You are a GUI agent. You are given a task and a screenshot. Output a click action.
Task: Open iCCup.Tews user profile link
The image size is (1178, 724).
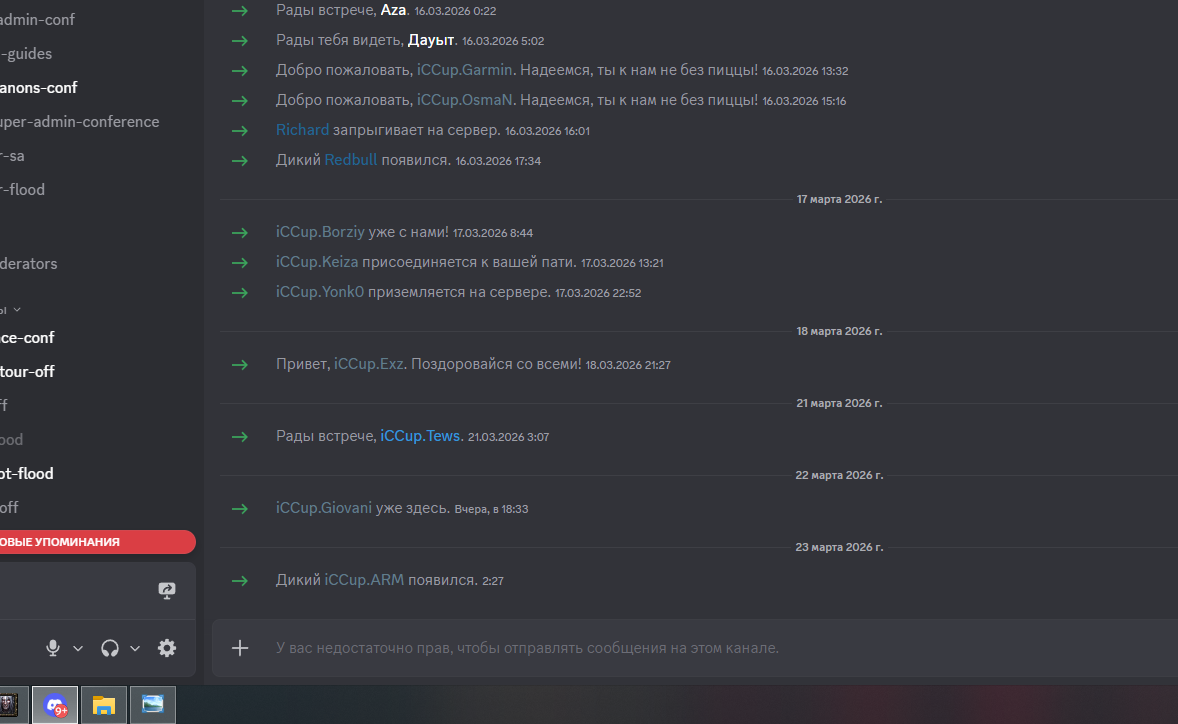point(421,437)
